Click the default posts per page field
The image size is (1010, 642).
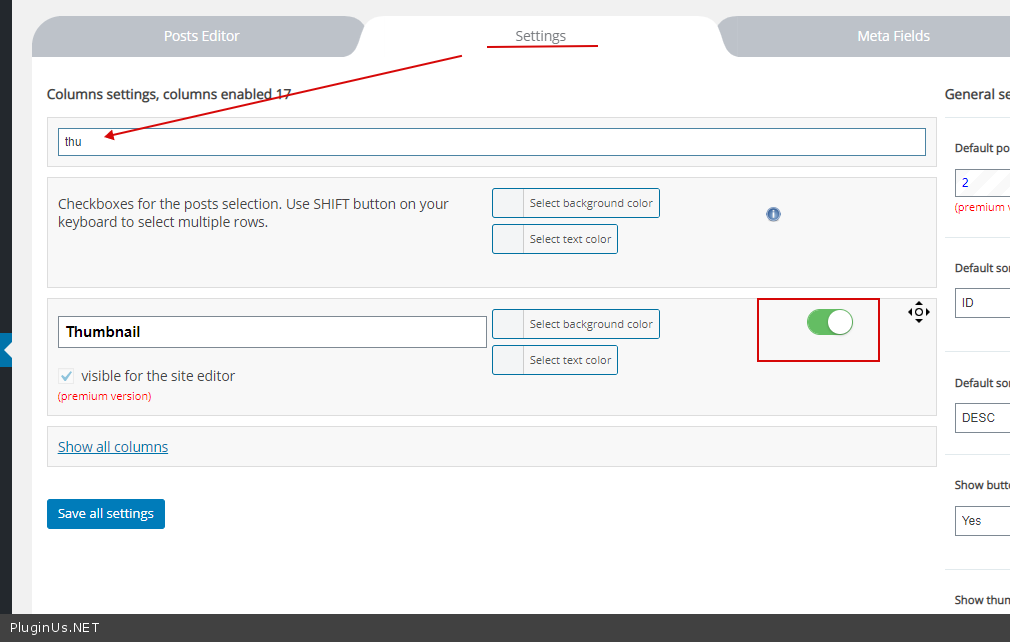[982, 183]
